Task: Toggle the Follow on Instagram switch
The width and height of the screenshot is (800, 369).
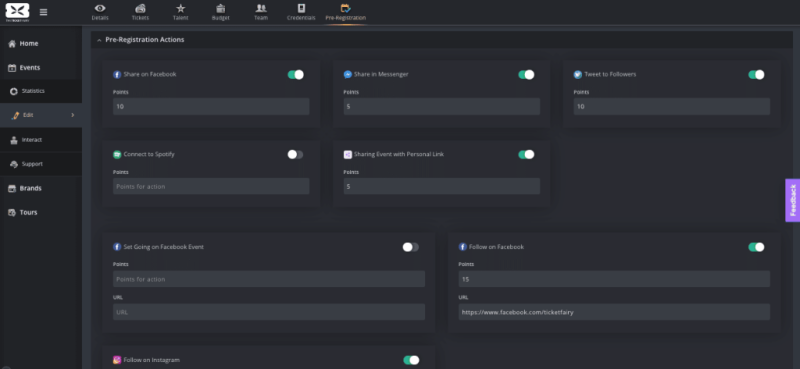Action: click(x=411, y=360)
